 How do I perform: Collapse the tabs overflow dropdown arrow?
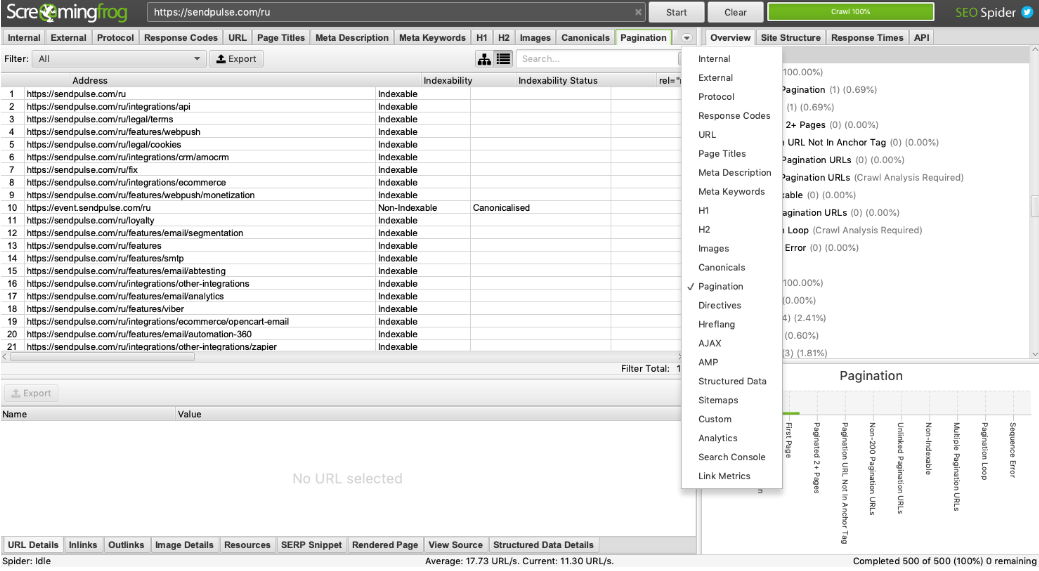686,38
